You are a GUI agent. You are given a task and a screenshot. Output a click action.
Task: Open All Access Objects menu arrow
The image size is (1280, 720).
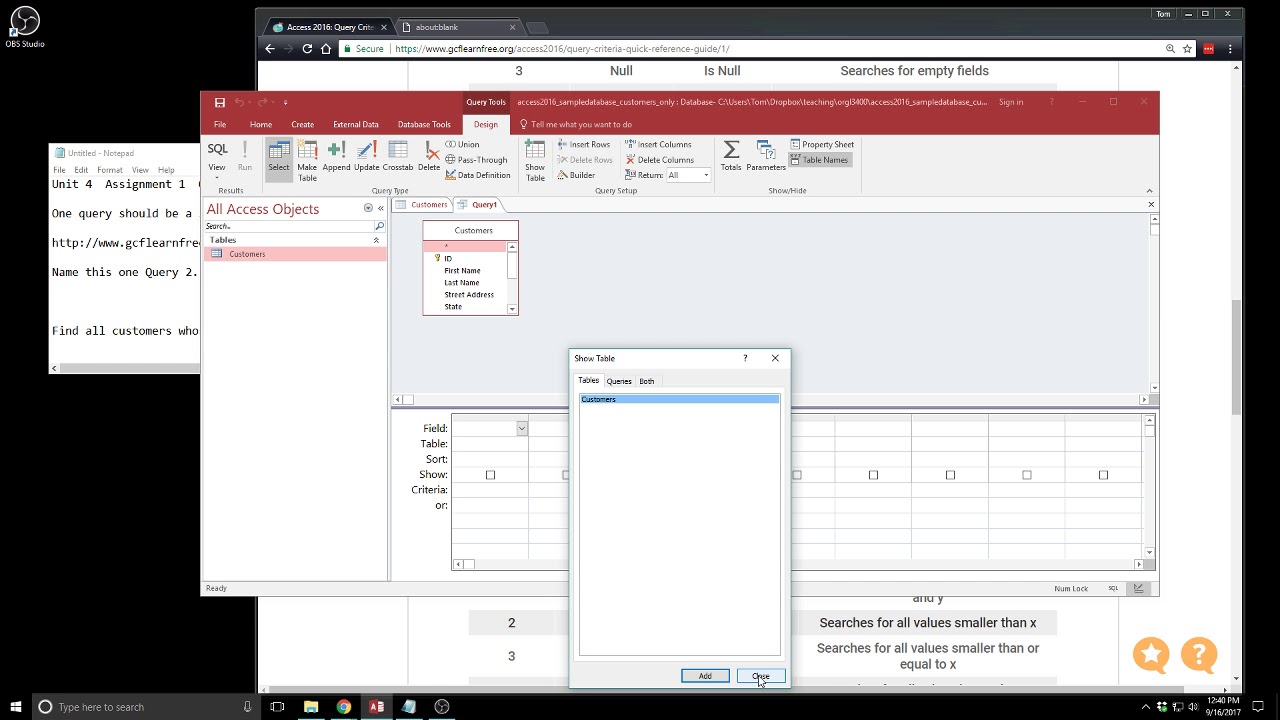point(368,208)
